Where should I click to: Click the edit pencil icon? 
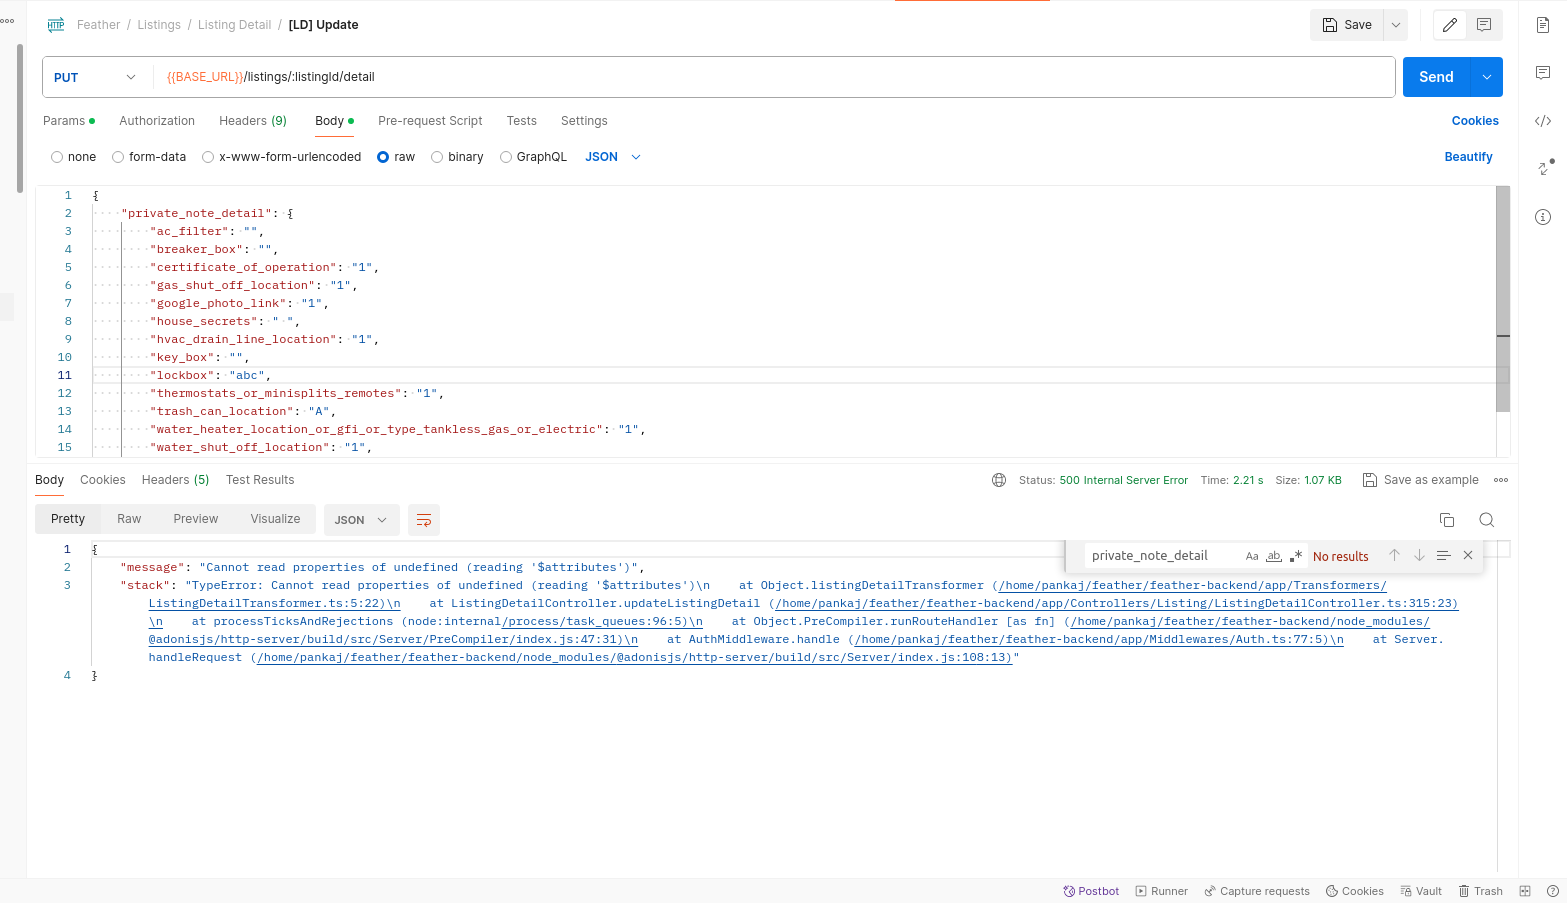pos(1449,25)
